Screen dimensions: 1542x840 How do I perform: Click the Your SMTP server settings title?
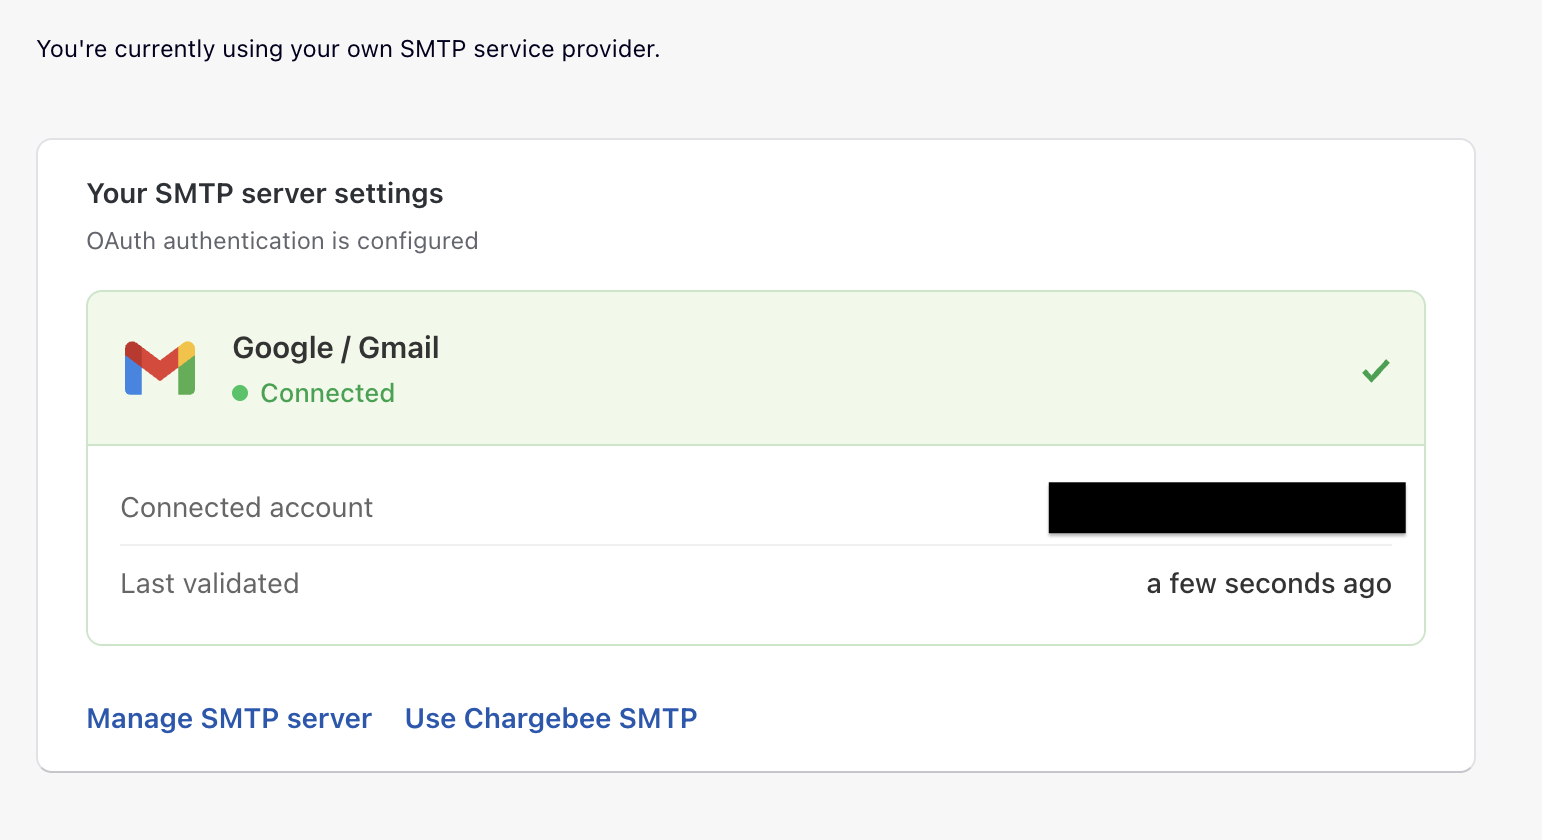pyautogui.click(x=265, y=193)
